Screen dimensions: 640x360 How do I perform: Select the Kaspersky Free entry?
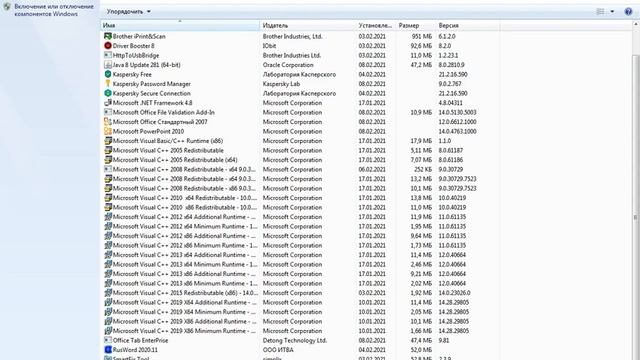coord(132,74)
